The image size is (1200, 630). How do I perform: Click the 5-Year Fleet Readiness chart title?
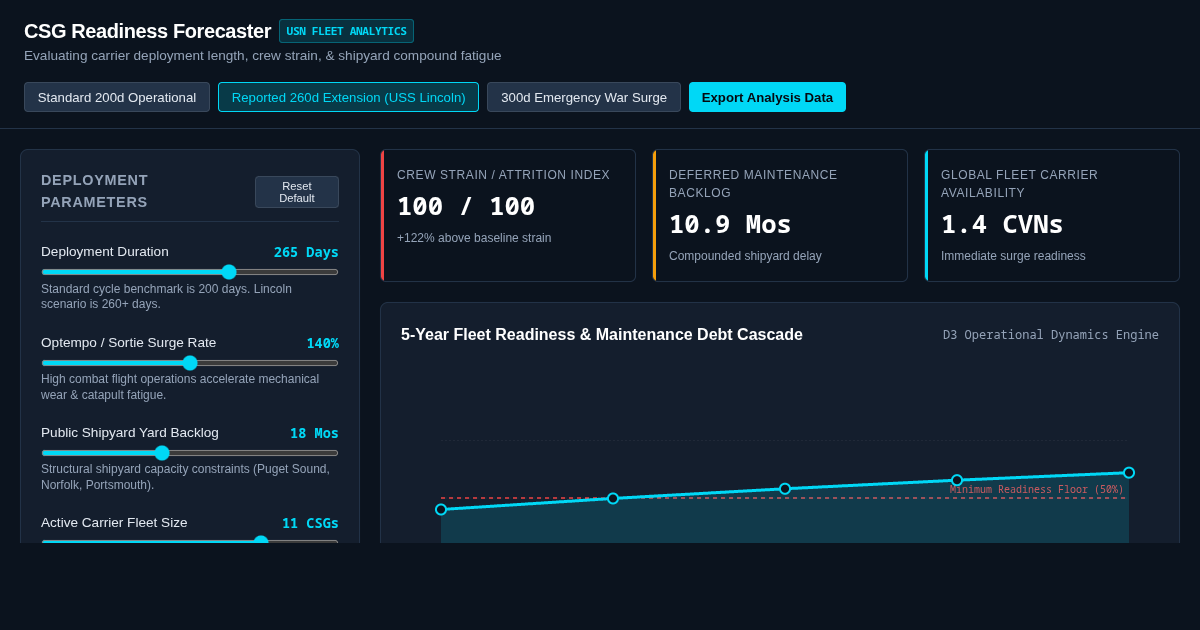pyautogui.click(x=602, y=335)
